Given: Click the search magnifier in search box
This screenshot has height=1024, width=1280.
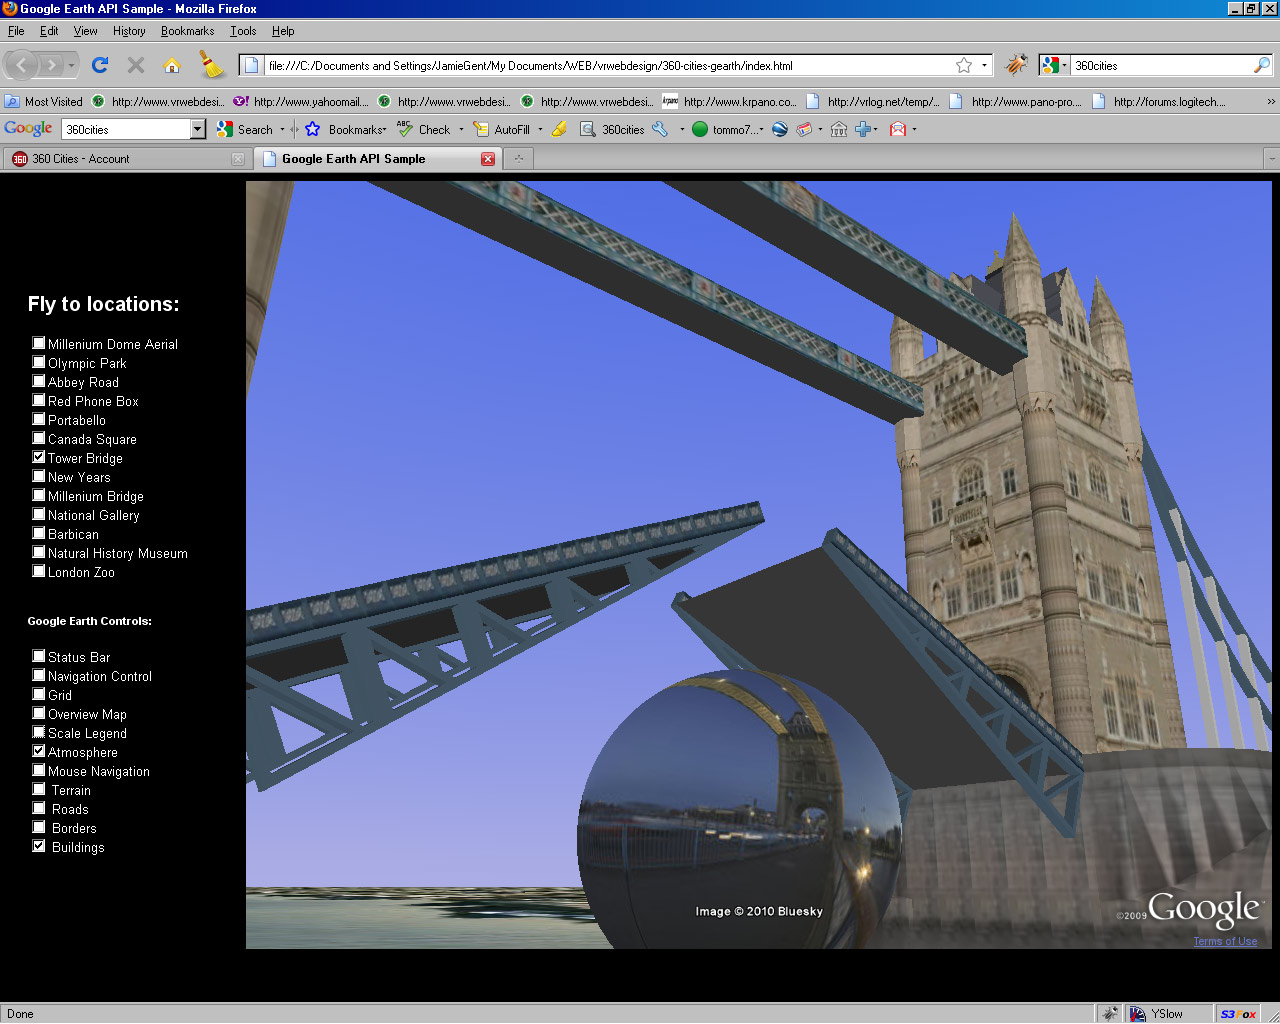Looking at the screenshot, I should coord(1262,65).
